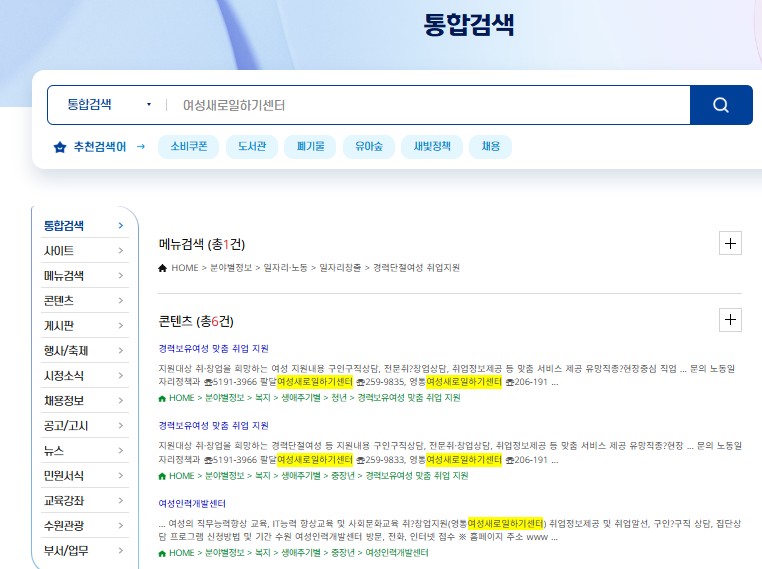762x569 pixels.
Task: Open the 여성인력개발센터 result title
Action: (192, 503)
